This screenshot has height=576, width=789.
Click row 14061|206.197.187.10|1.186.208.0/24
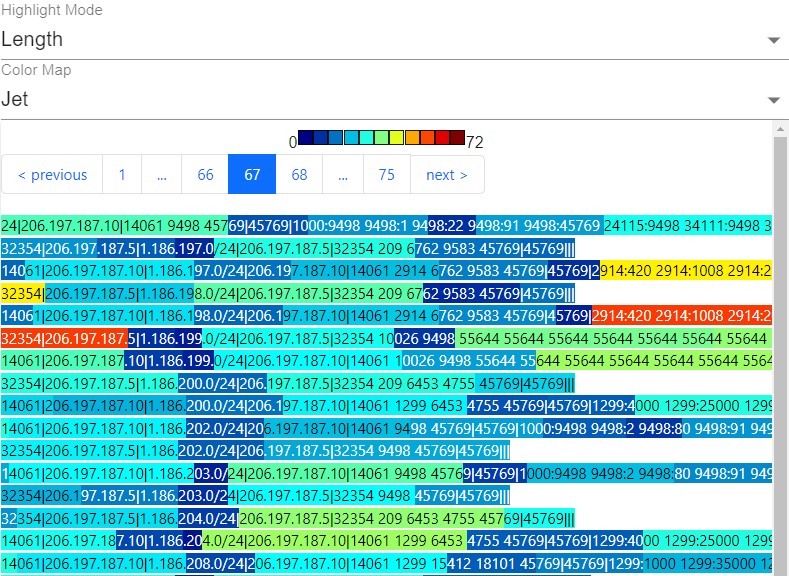tap(386, 563)
